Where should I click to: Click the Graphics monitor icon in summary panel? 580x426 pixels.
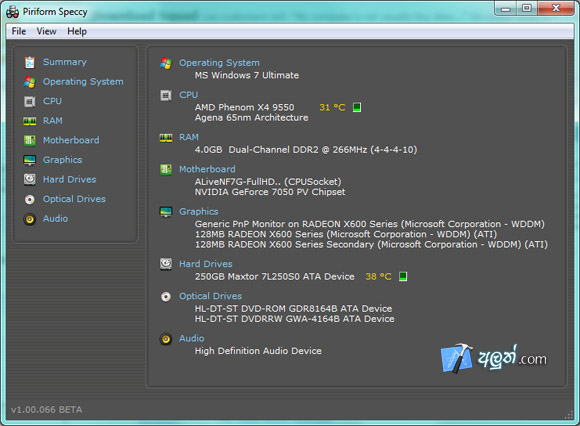pyautogui.click(x=166, y=212)
